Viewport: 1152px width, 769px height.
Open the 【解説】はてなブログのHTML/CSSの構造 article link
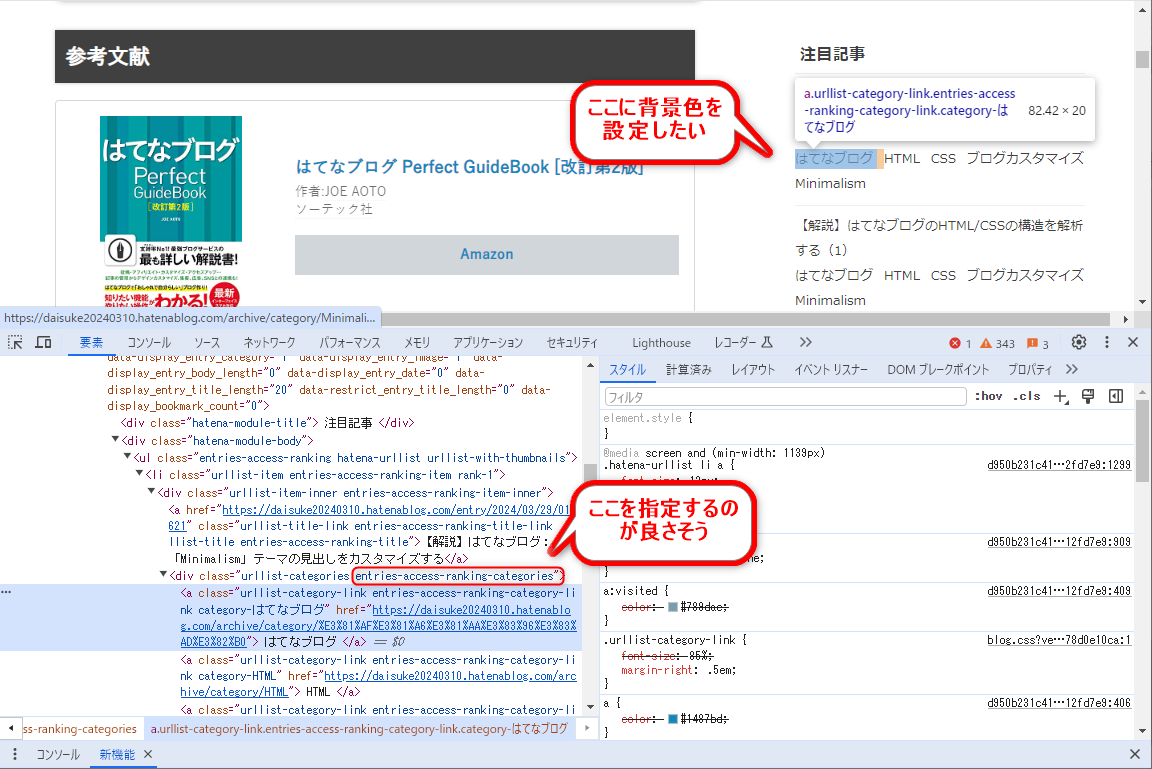pos(938,237)
